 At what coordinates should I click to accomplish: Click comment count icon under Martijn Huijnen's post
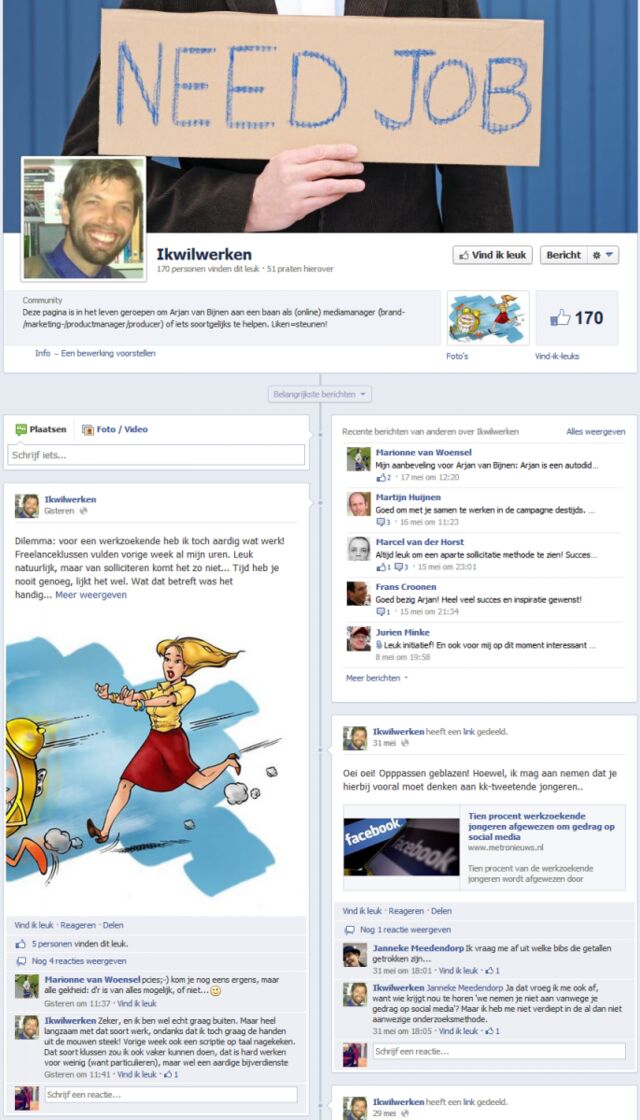[x=383, y=522]
